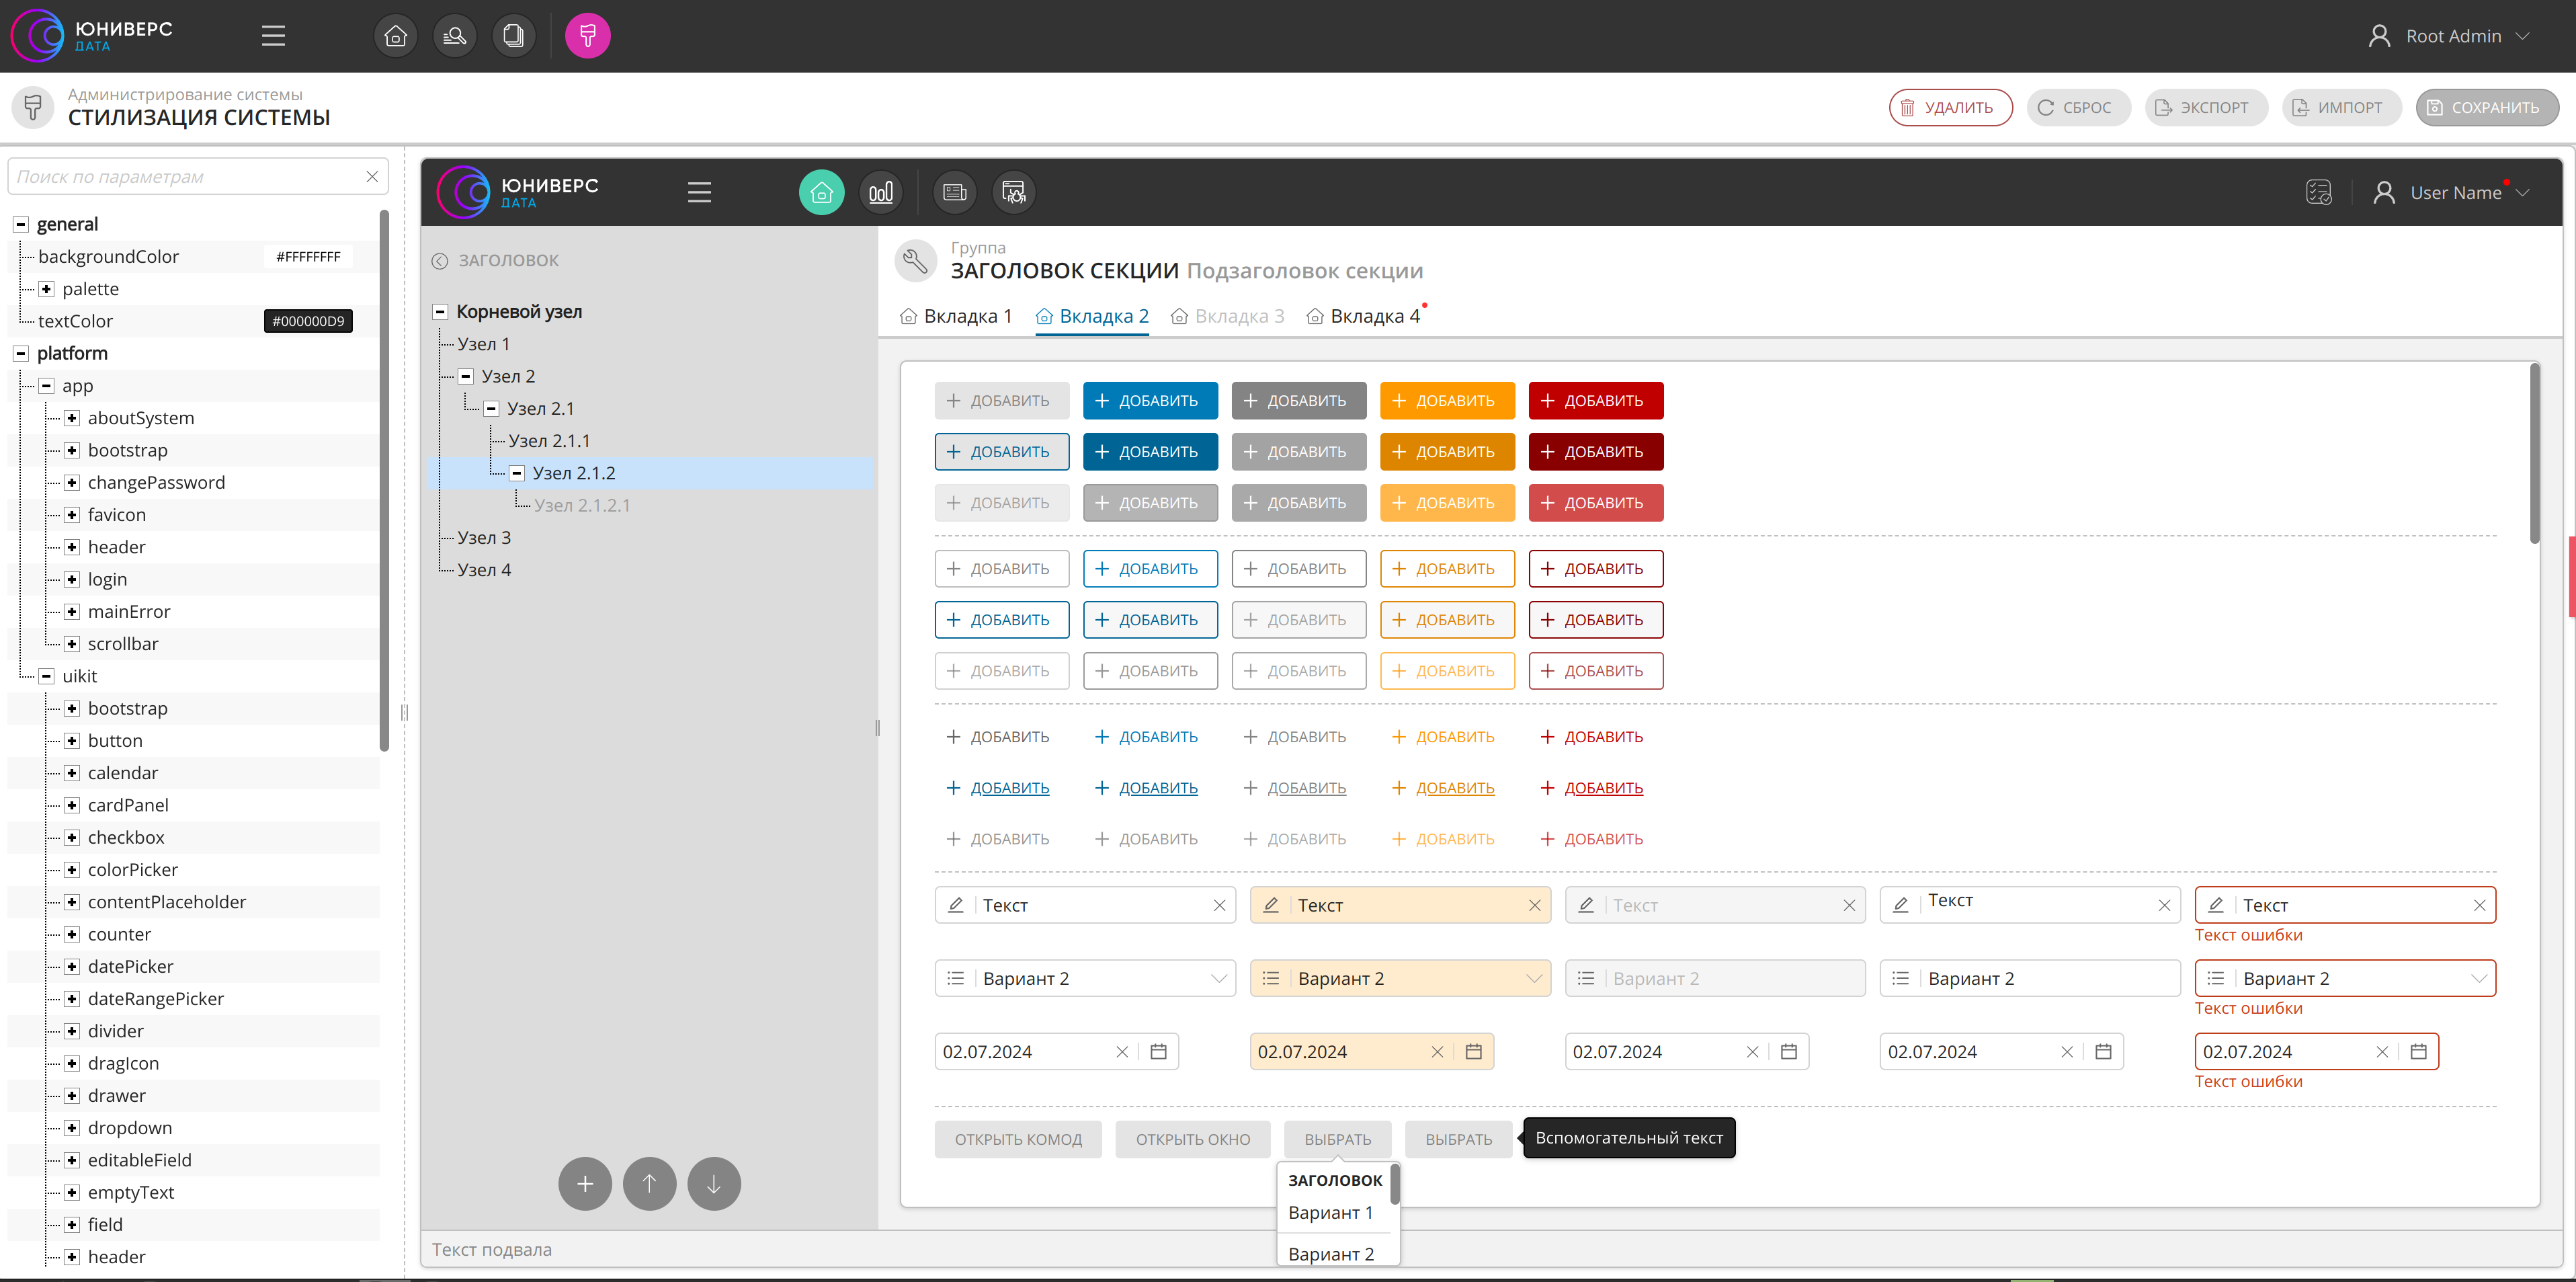The width and height of the screenshot is (2576, 1282).
Task: Expand the aboutSystem node
Action: pos(72,418)
